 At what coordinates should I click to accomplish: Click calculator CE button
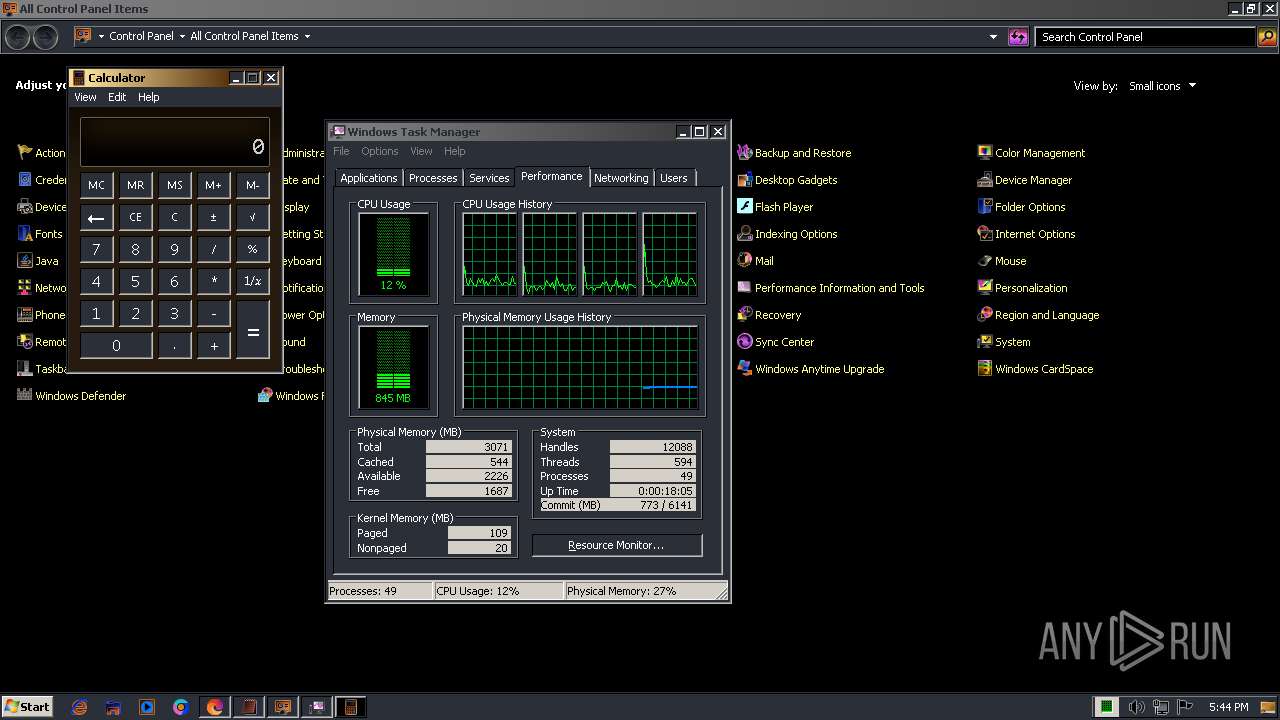pos(136,217)
